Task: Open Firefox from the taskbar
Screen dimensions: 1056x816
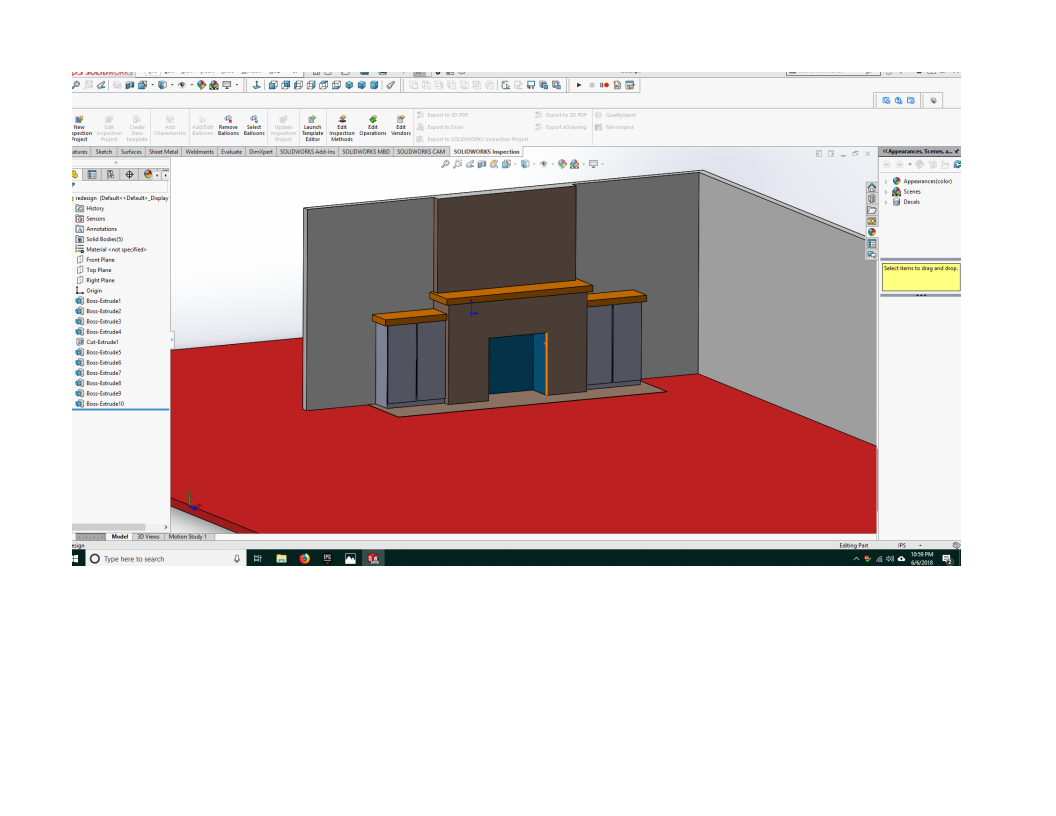Action: tap(304, 559)
